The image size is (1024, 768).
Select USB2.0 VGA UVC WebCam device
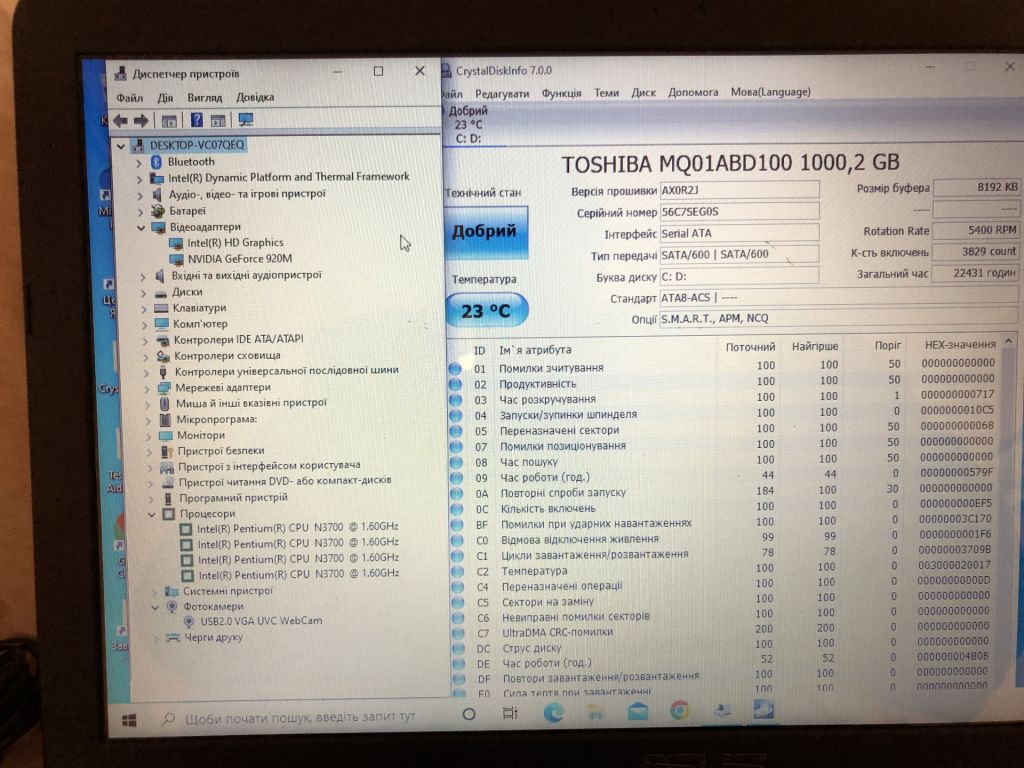pos(261,621)
